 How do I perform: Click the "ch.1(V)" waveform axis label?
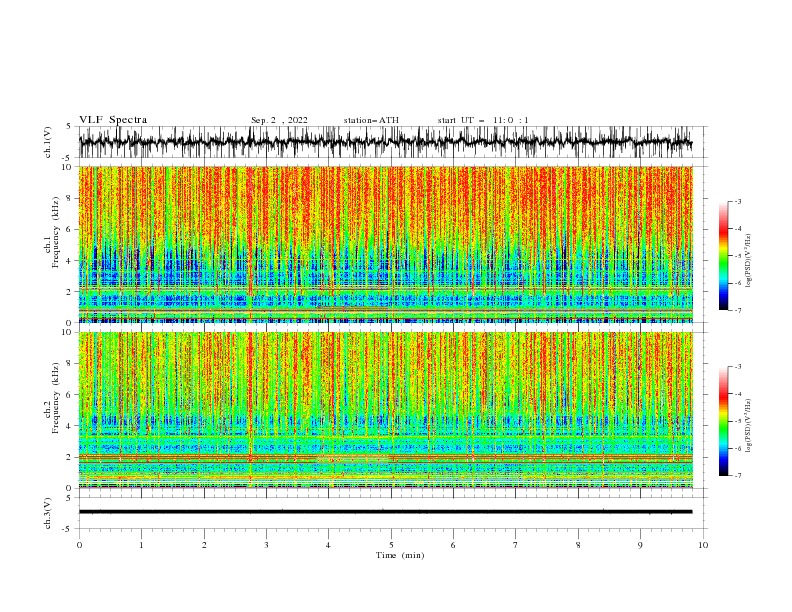[x=48, y=142]
